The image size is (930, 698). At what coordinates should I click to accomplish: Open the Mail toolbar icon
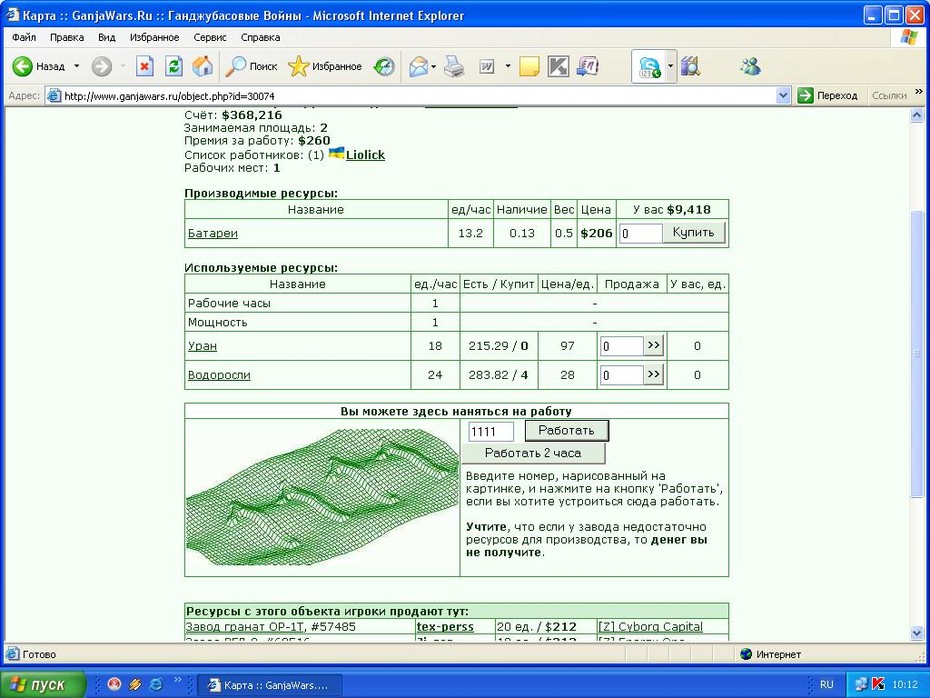[x=419, y=66]
